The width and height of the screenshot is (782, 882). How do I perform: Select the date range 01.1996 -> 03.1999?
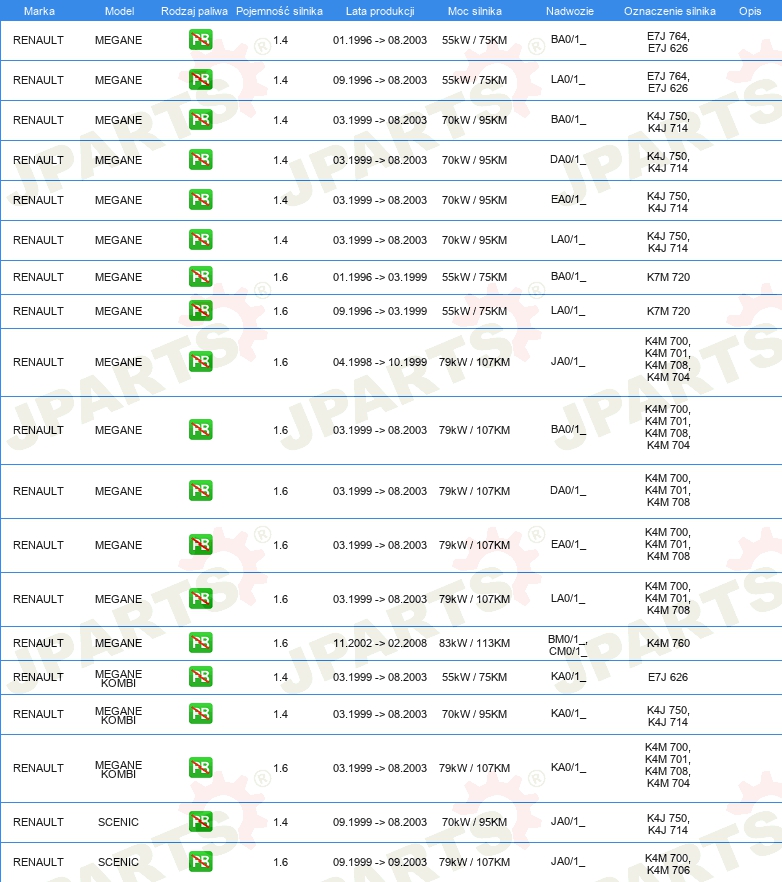click(x=380, y=277)
